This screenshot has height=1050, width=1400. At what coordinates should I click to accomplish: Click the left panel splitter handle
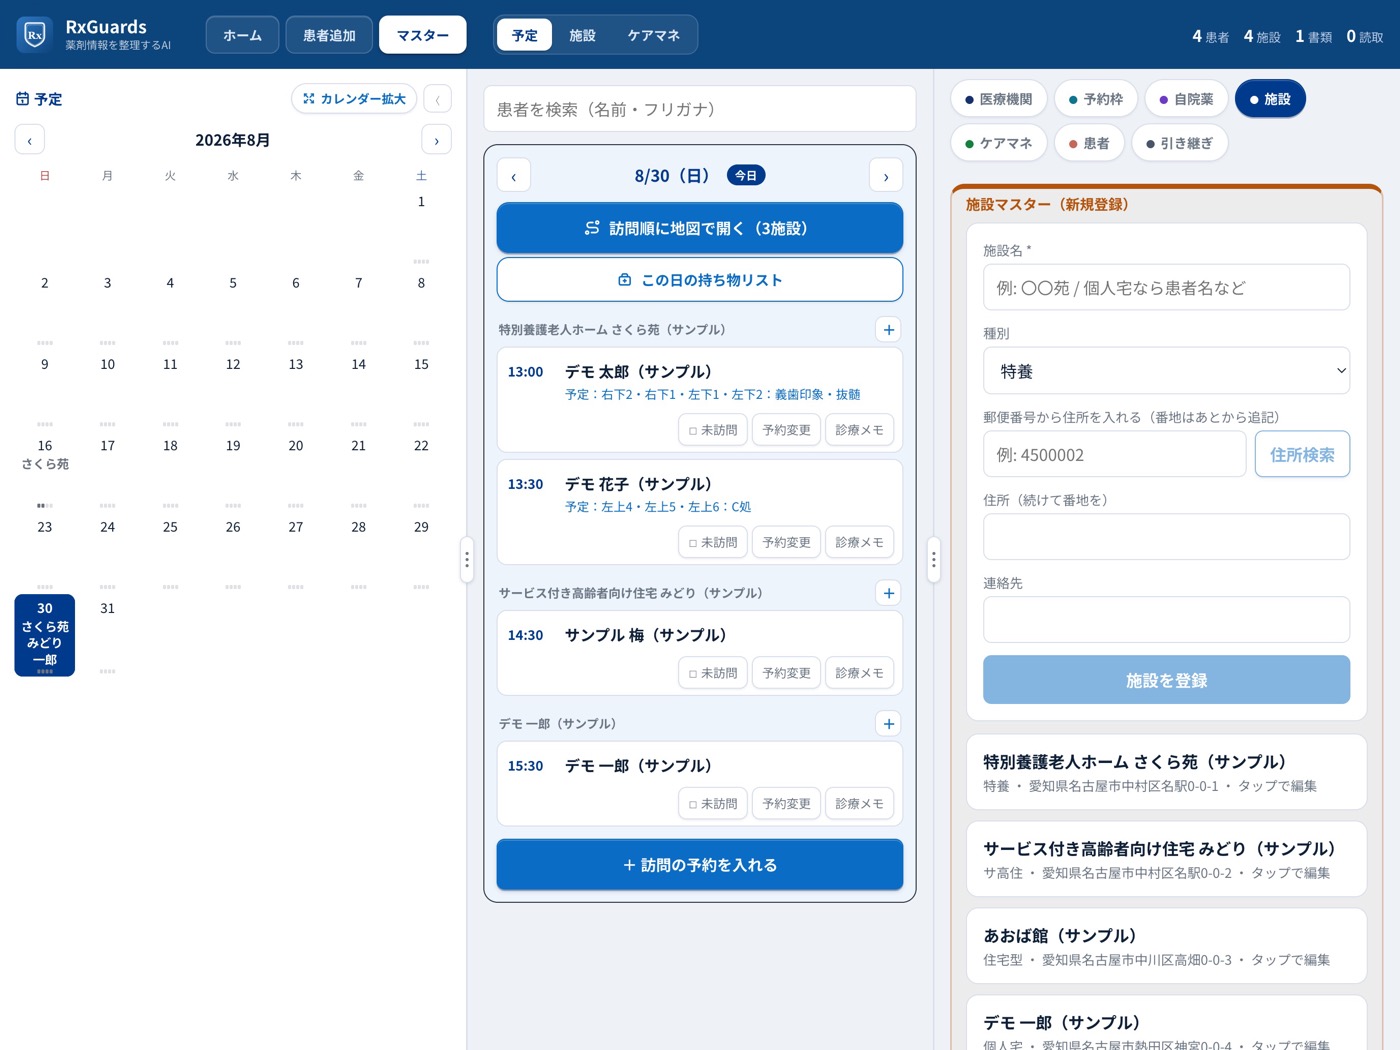click(x=466, y=560)
